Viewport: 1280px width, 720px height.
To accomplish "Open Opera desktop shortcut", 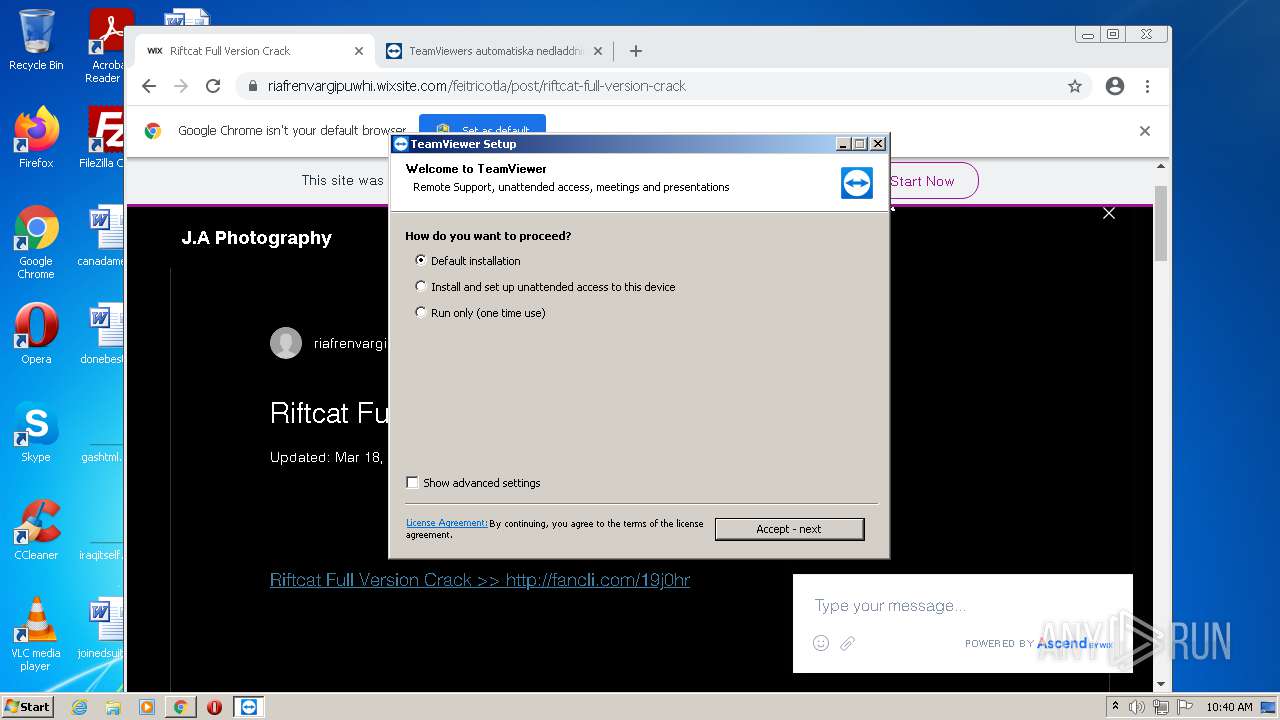I will (36, 334).
